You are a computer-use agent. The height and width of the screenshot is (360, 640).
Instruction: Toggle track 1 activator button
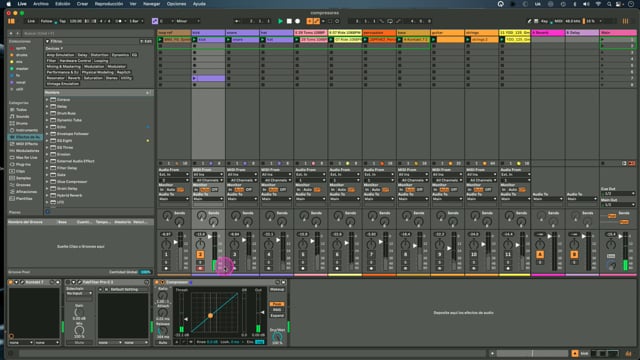tap(166, 254)
